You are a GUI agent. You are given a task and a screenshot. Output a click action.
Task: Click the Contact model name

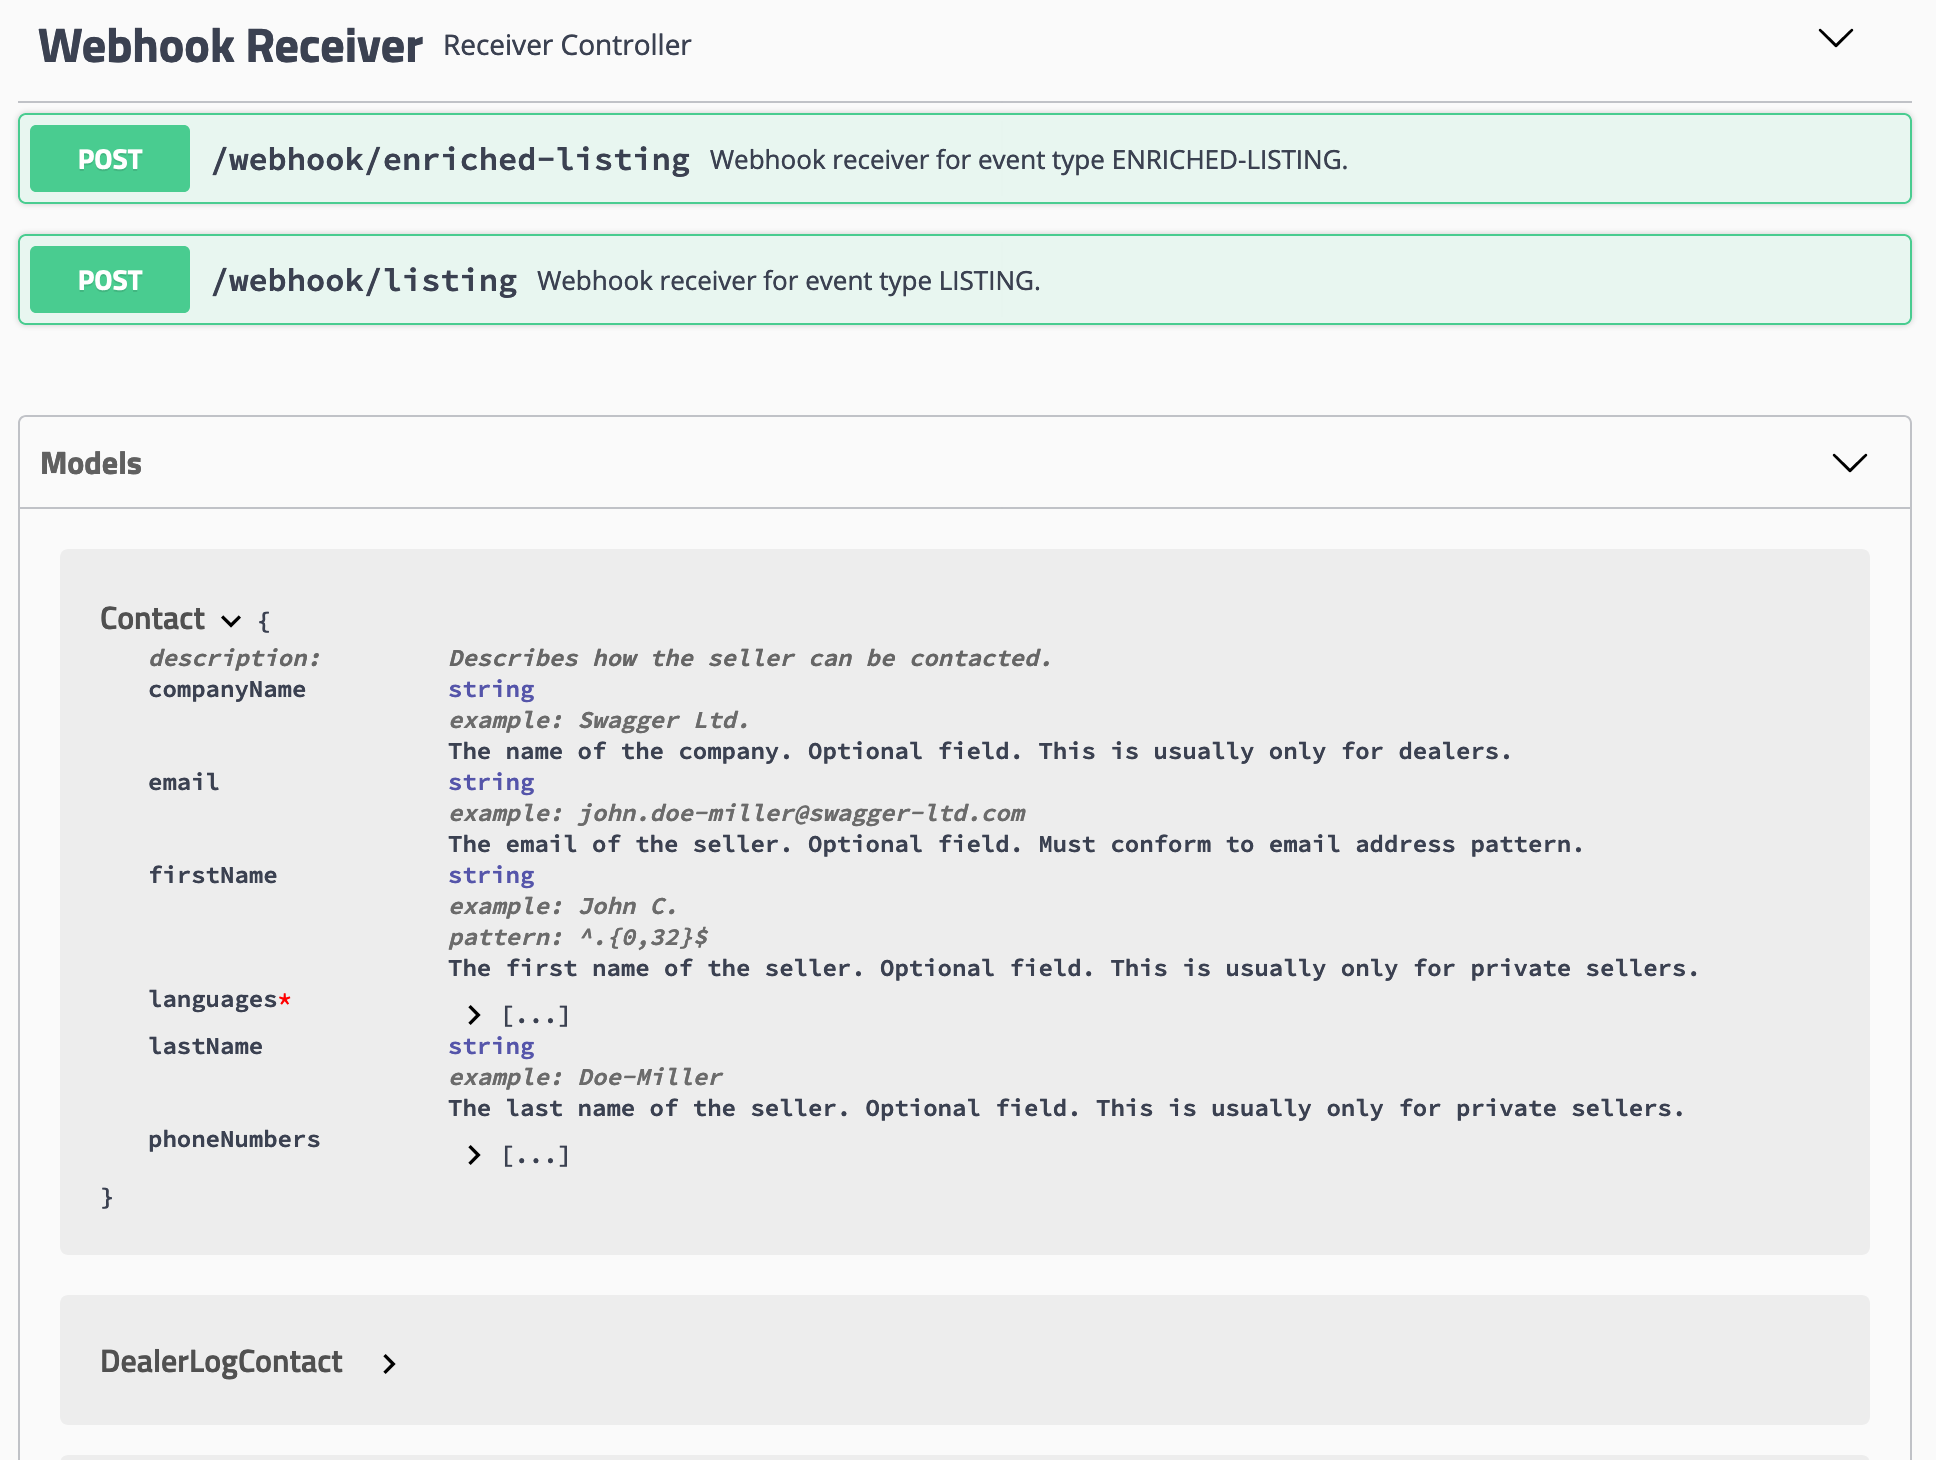coord(152,619)
